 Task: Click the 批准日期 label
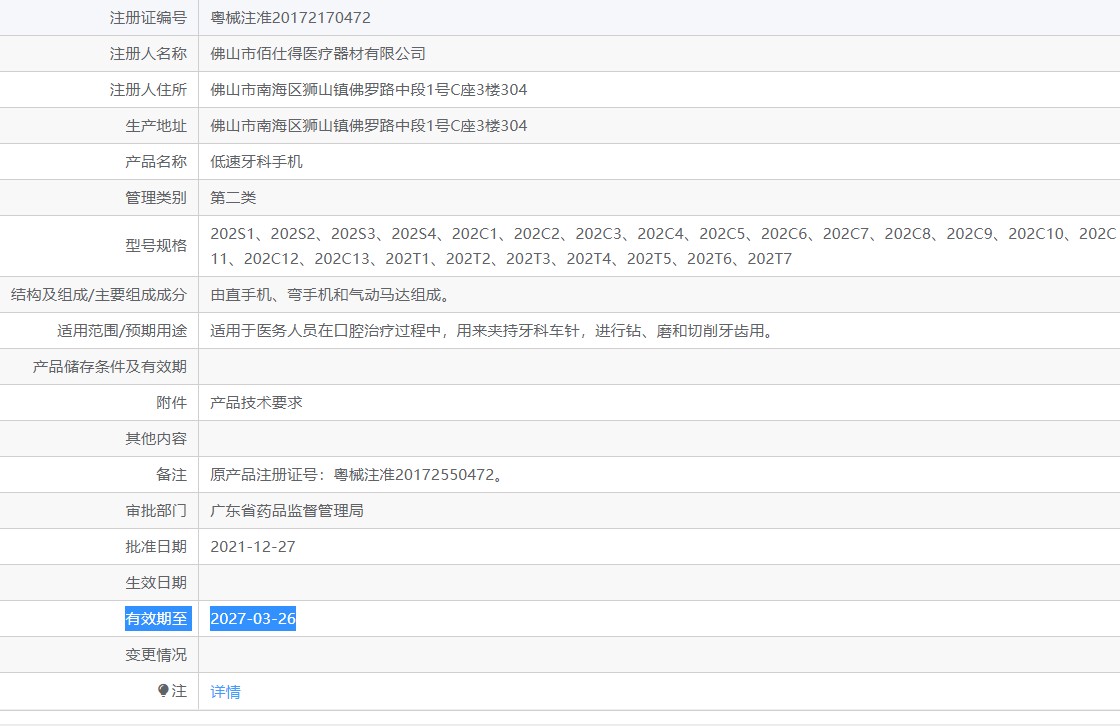point(156,547)
